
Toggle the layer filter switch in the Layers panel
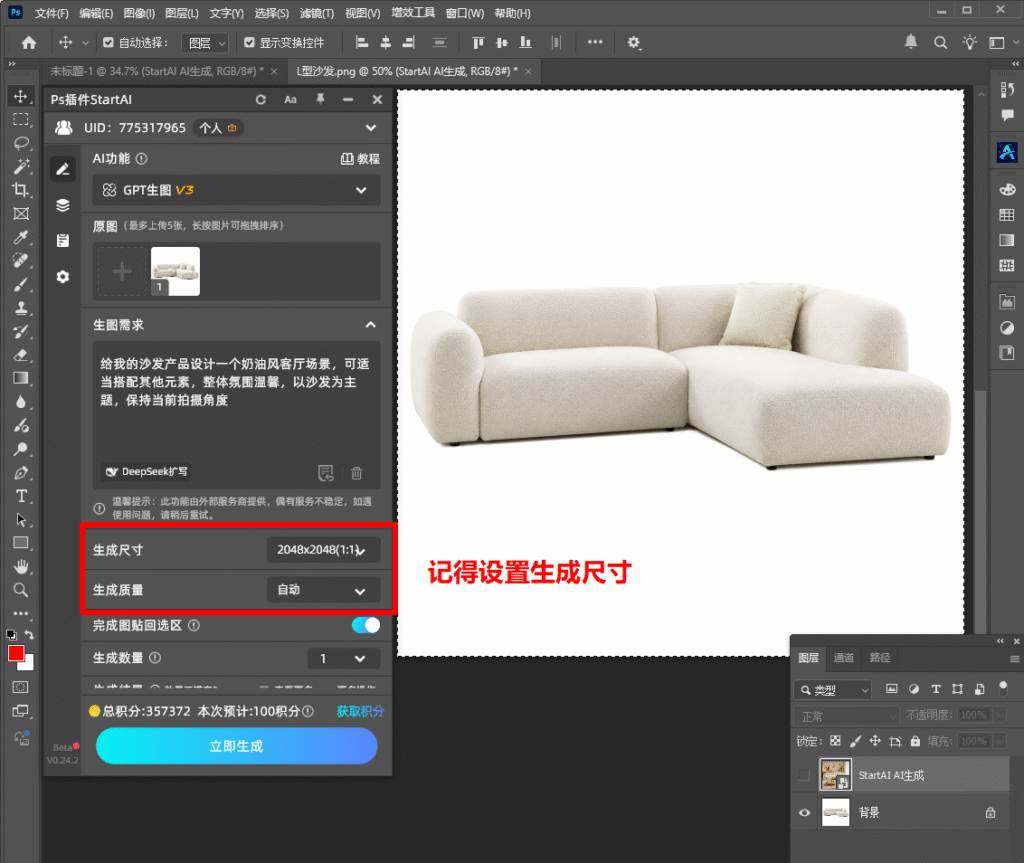tap(1003, 687)
